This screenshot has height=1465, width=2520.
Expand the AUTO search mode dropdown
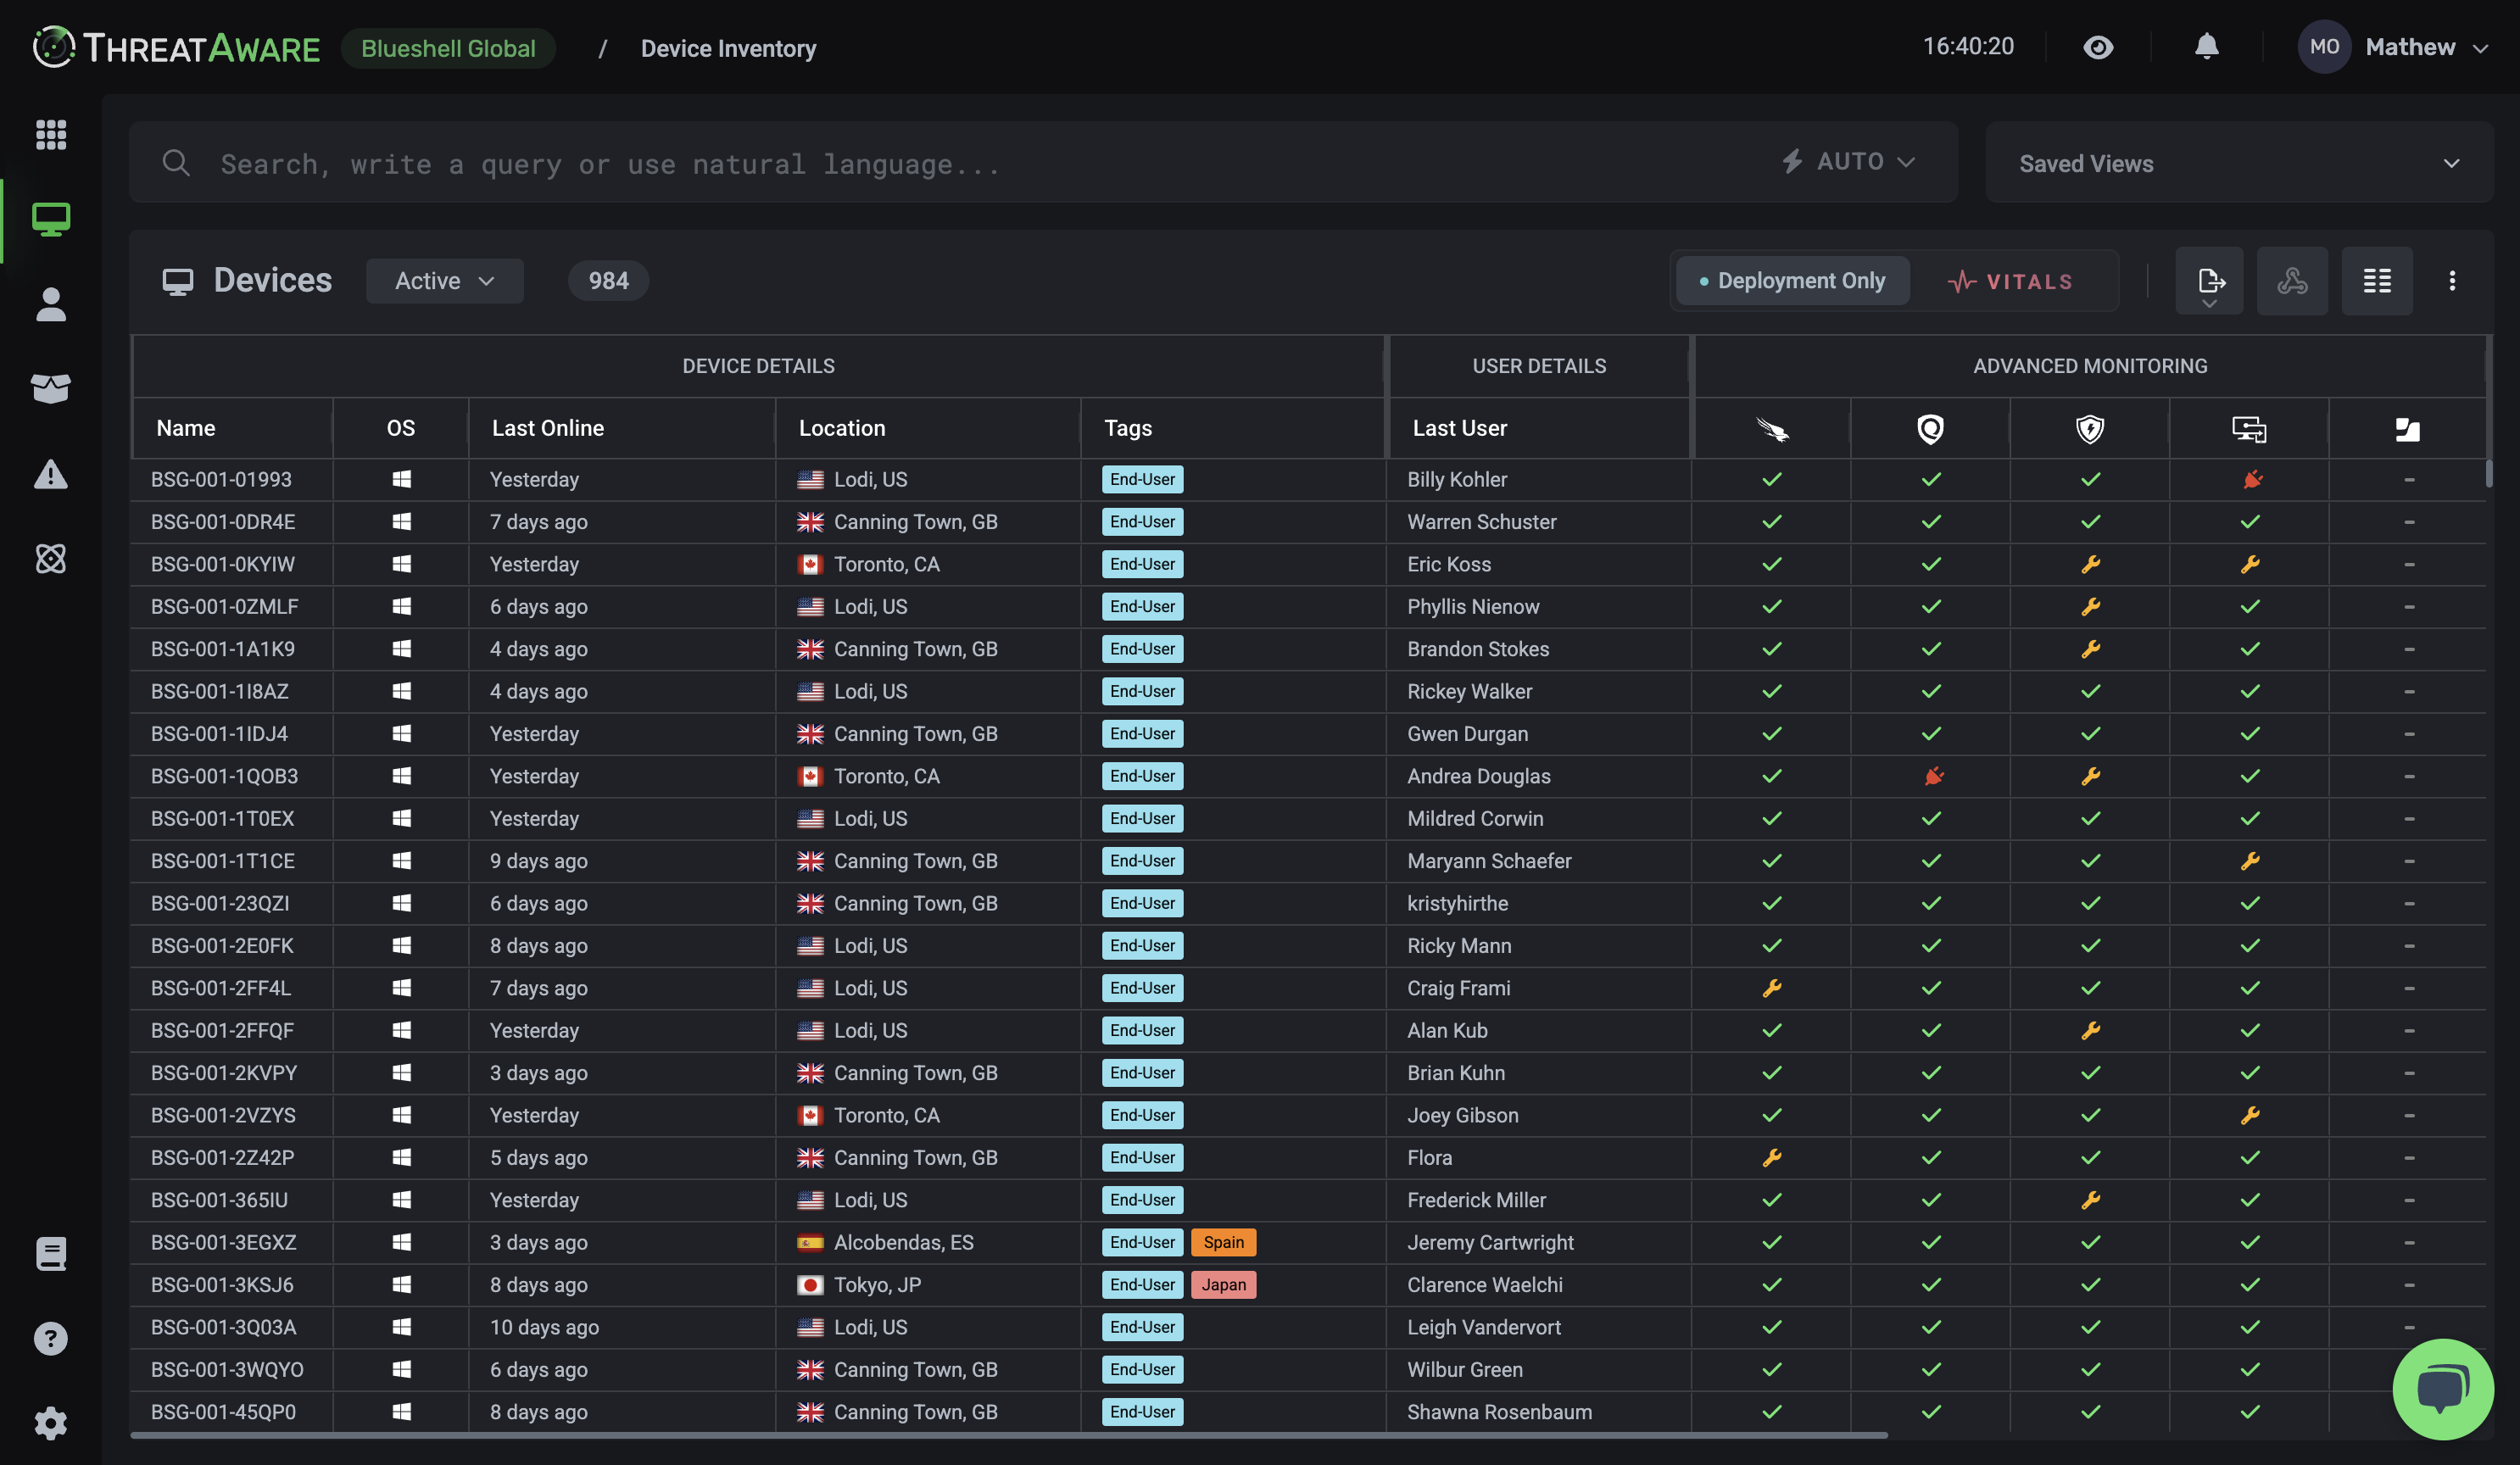pos(1849,162)
